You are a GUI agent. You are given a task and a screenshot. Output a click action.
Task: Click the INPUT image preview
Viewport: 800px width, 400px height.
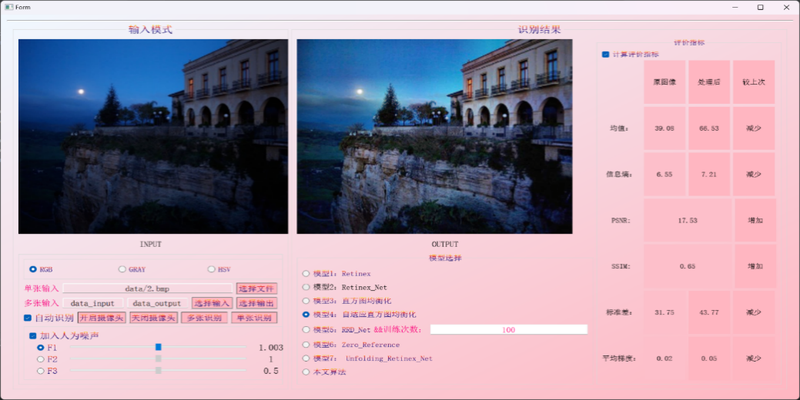(x=153, y=137)
